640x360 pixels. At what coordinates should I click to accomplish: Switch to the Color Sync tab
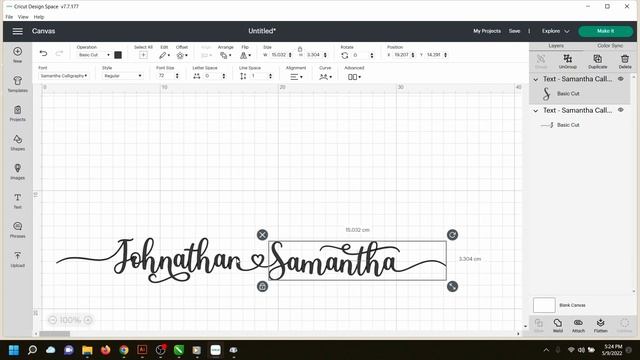click(x=610, y=46)
